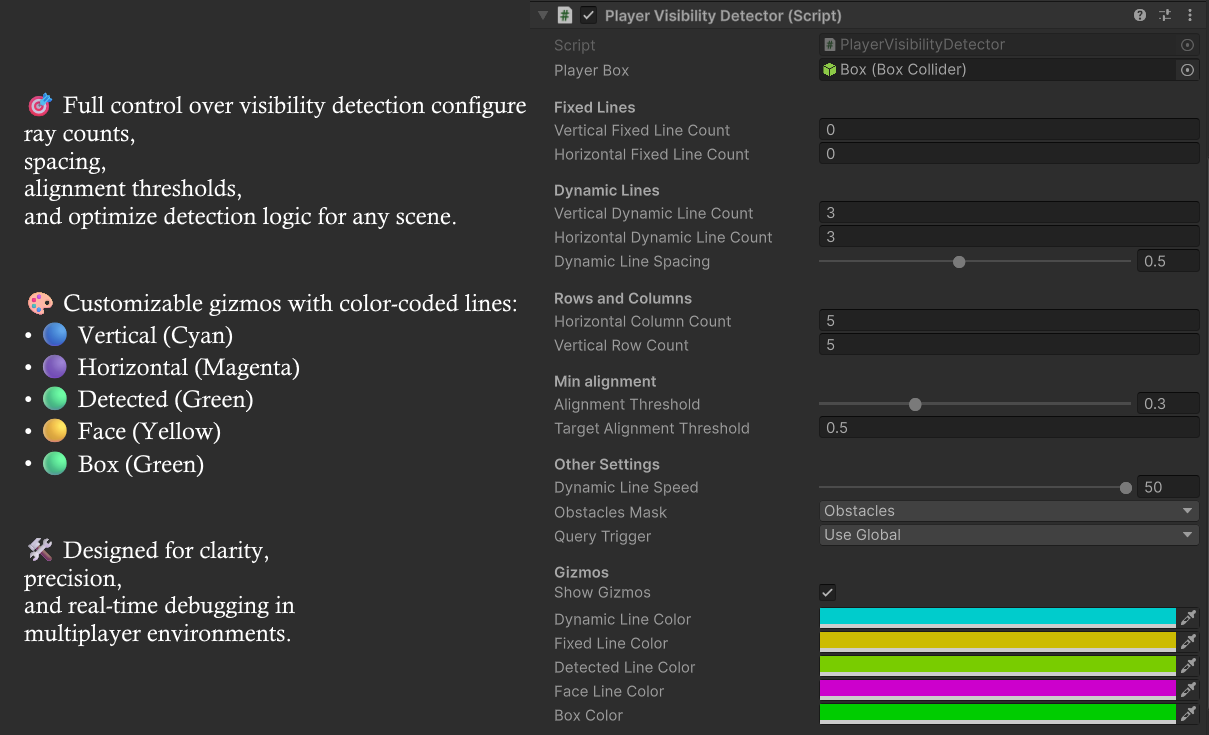Screen dimensions: 1209x735
Task: Open the Obstacles Mask dropdown
Action: point(1007,510)
